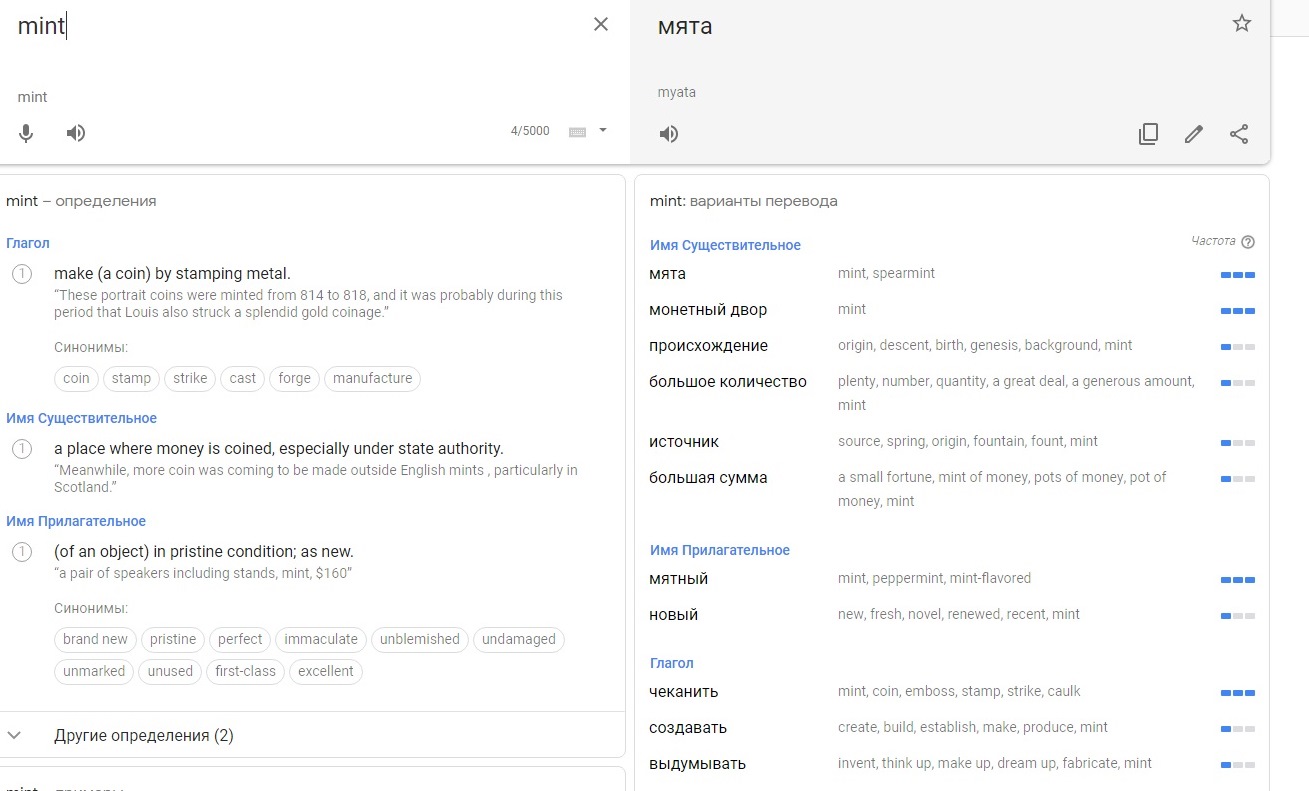Open the virtual keyboard icon
This screenshot has width=1309, height=791.
pos(577,132)
